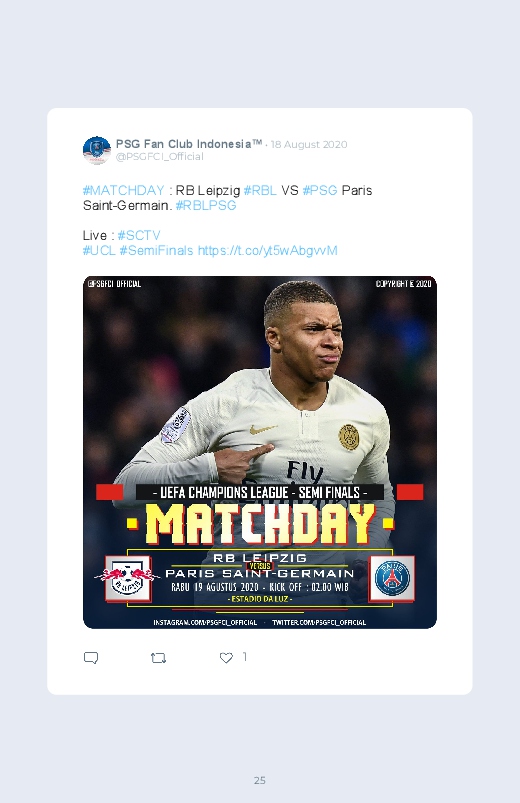
Task: Open the #SemiFinals hashtag
Action: tap(156, 250)
